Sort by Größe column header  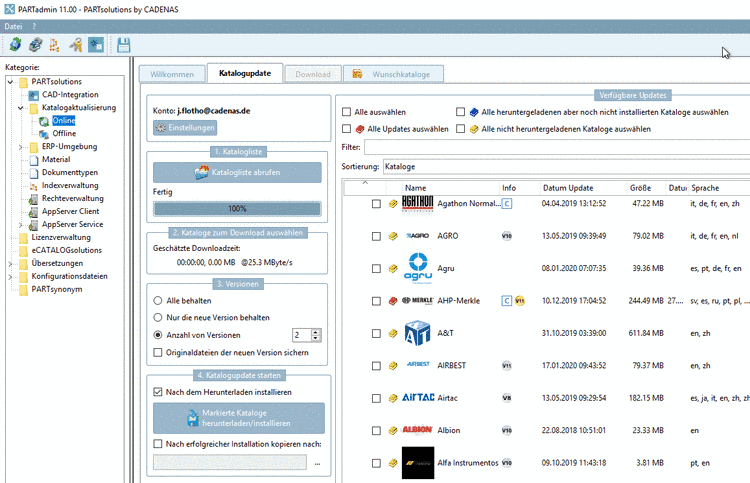[x=640, y=188]
